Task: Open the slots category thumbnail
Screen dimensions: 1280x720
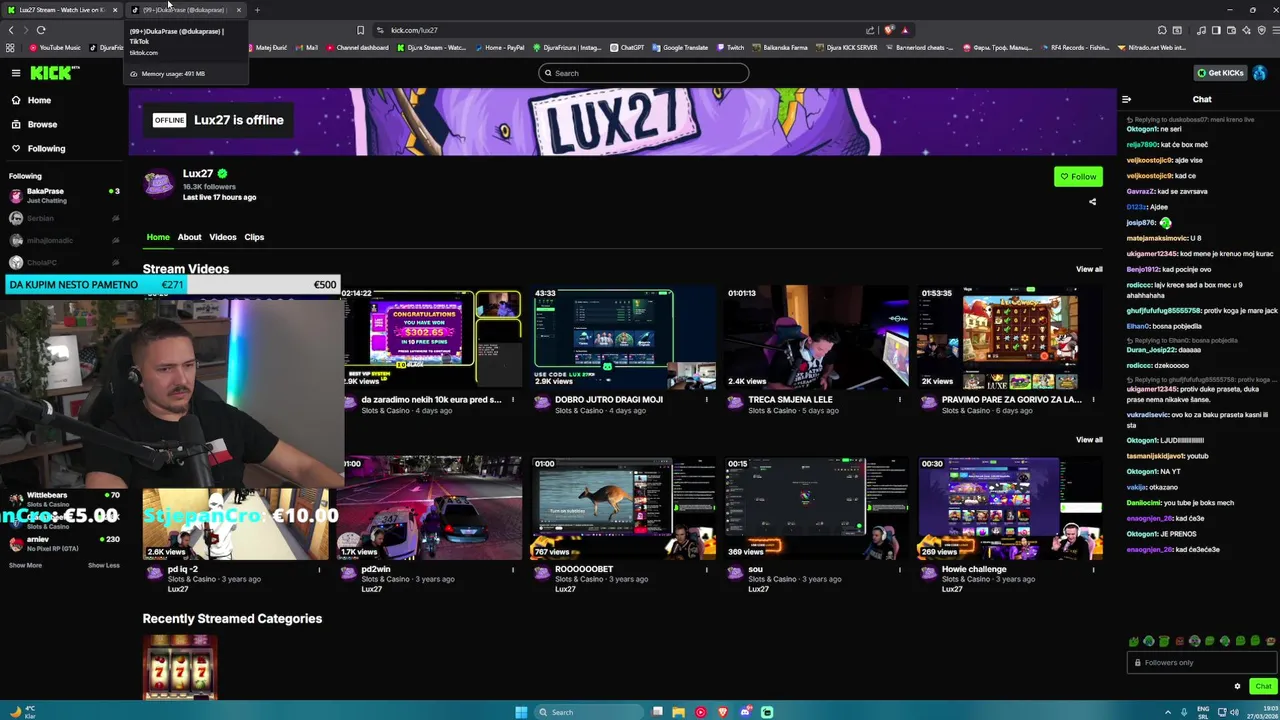Action: [x=179, y=666]
